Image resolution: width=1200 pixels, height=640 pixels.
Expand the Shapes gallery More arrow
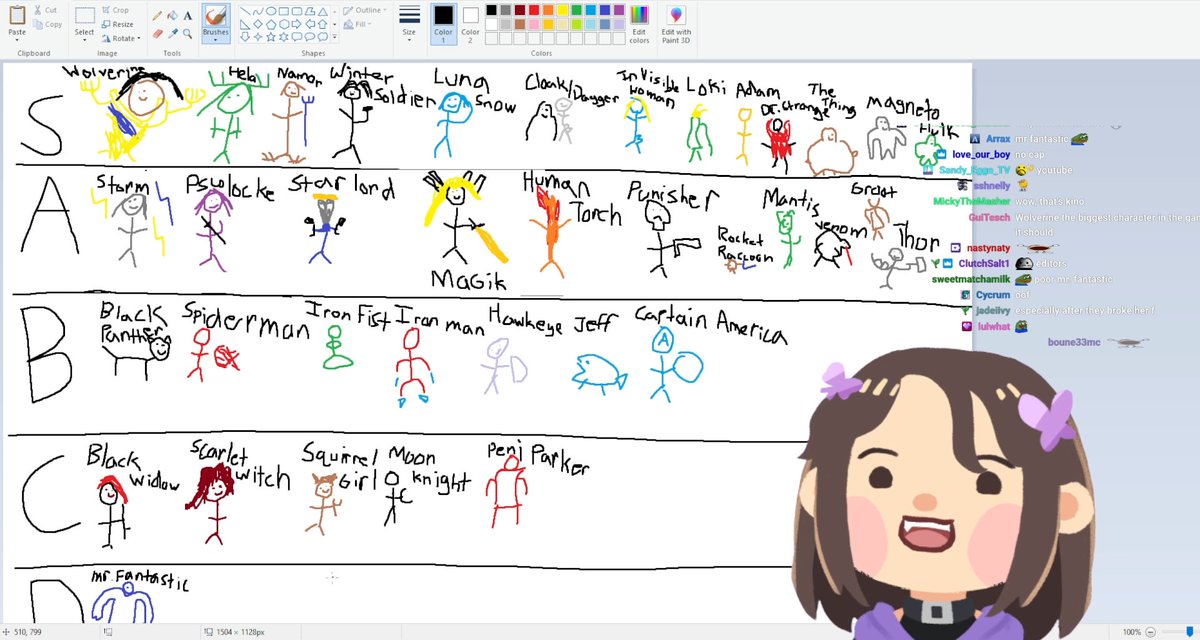tap(334, 37)
